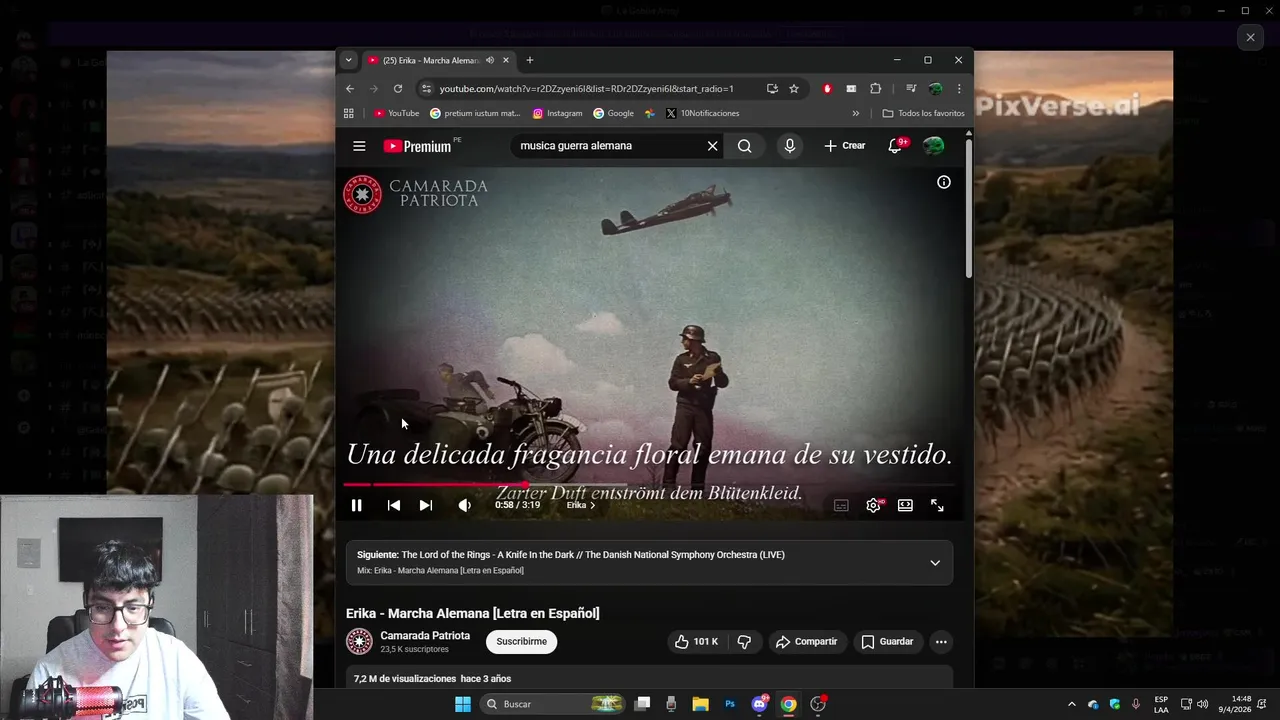Open pretium iustum mat... bookmark
1280x720 pixels.
click(475, 113)
